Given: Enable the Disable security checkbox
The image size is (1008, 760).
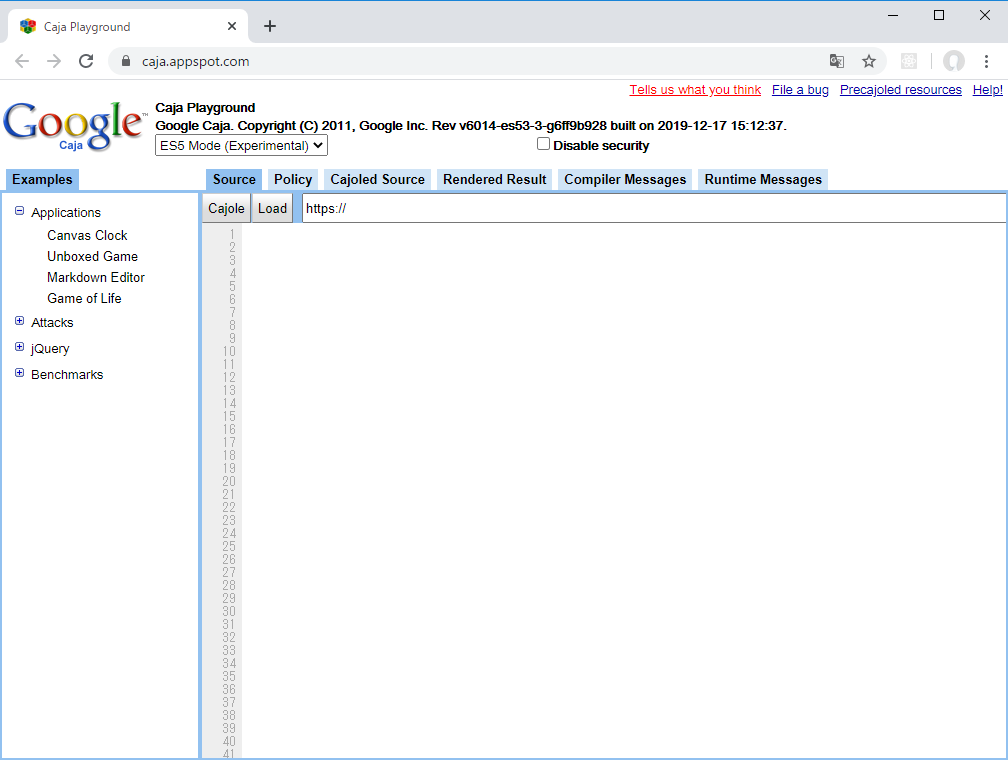Looking at the screenshot, I should tap(543, 143).
